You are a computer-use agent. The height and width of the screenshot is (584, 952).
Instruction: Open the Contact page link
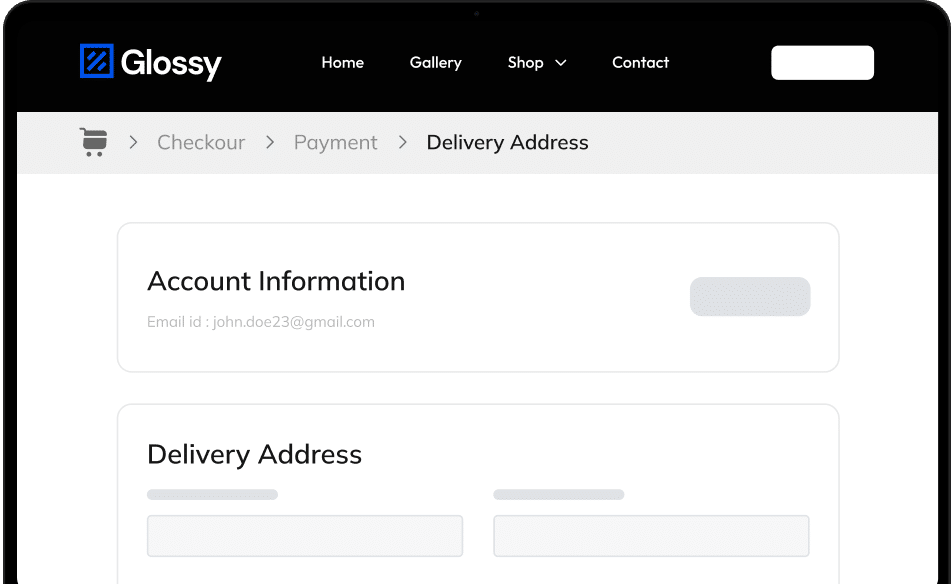(641, 63)
